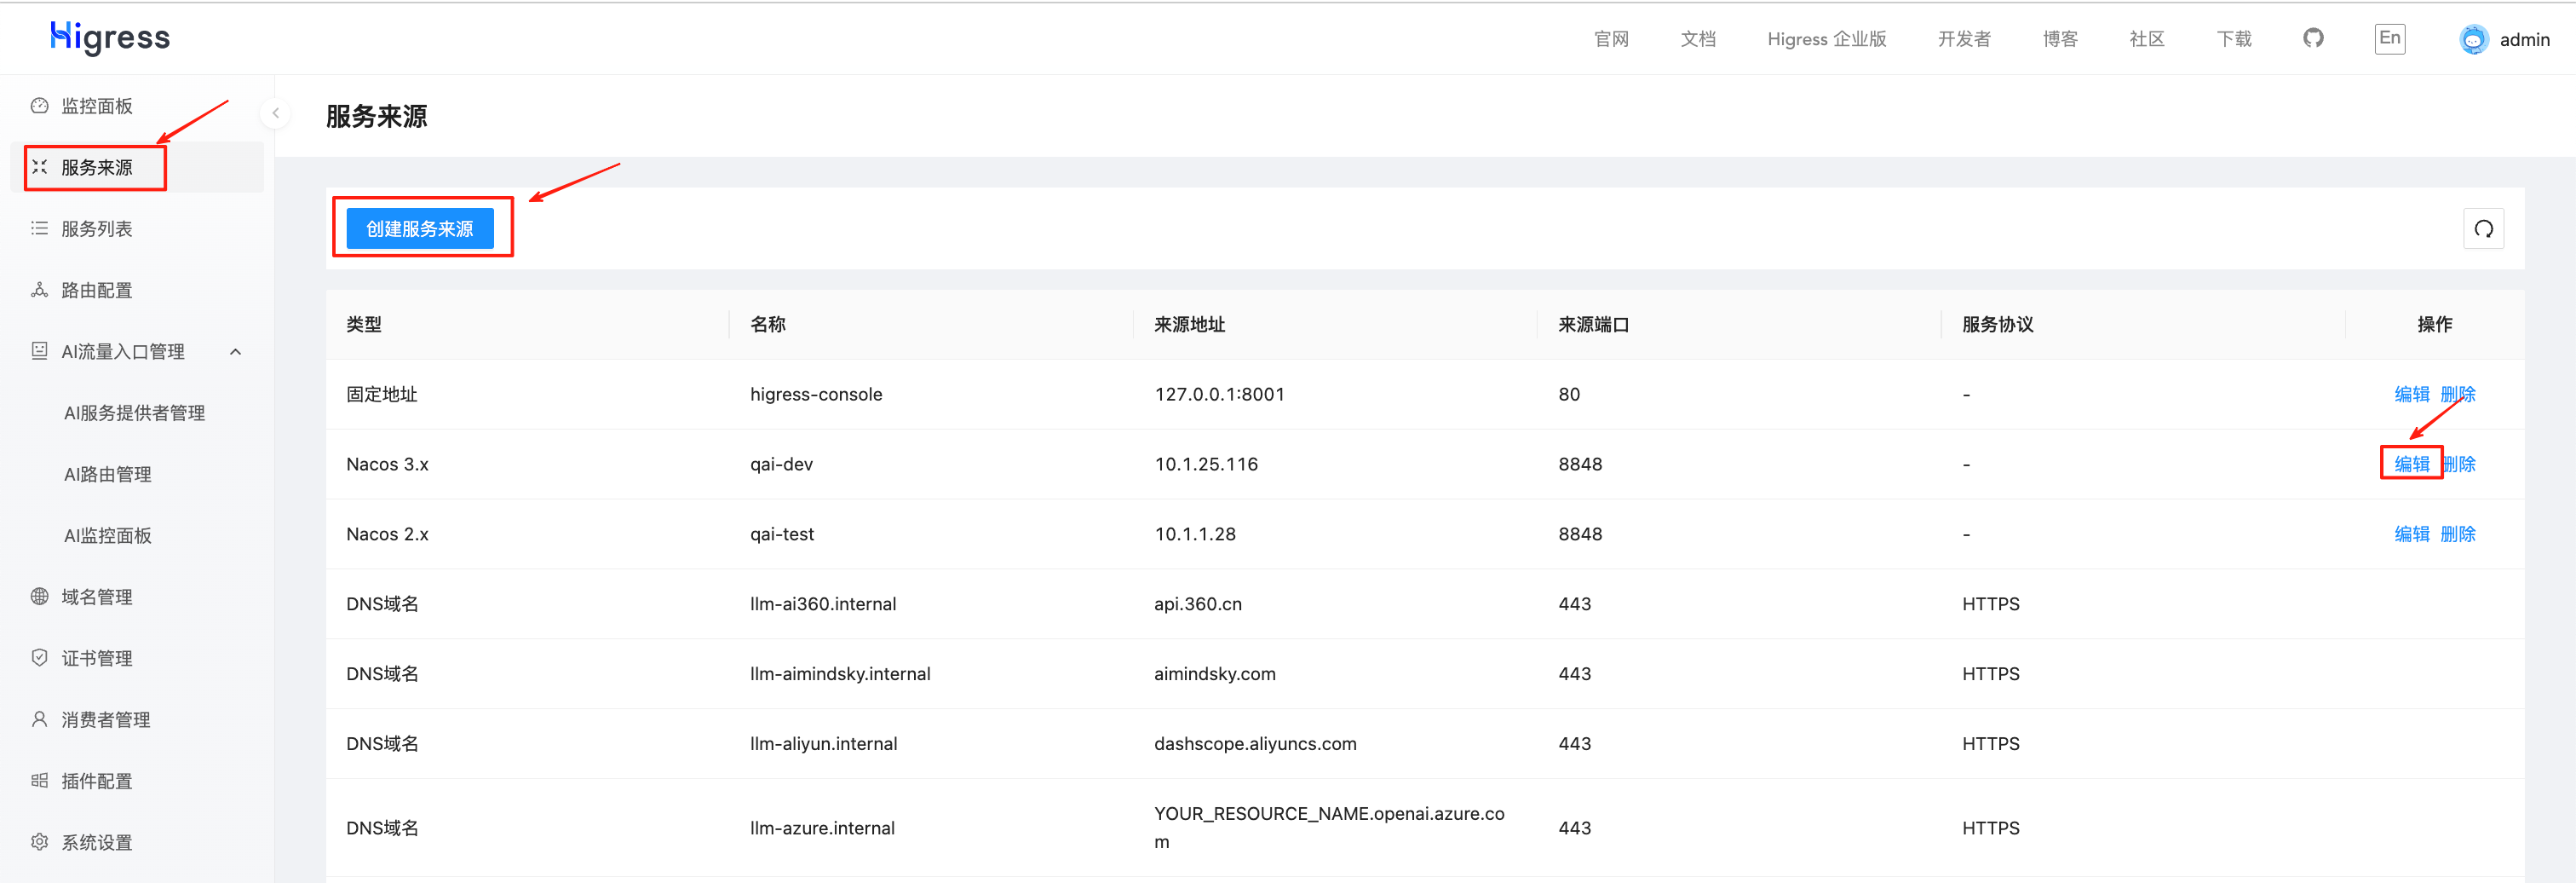Select the llm-ai360.internal name cell

(823, 604)
